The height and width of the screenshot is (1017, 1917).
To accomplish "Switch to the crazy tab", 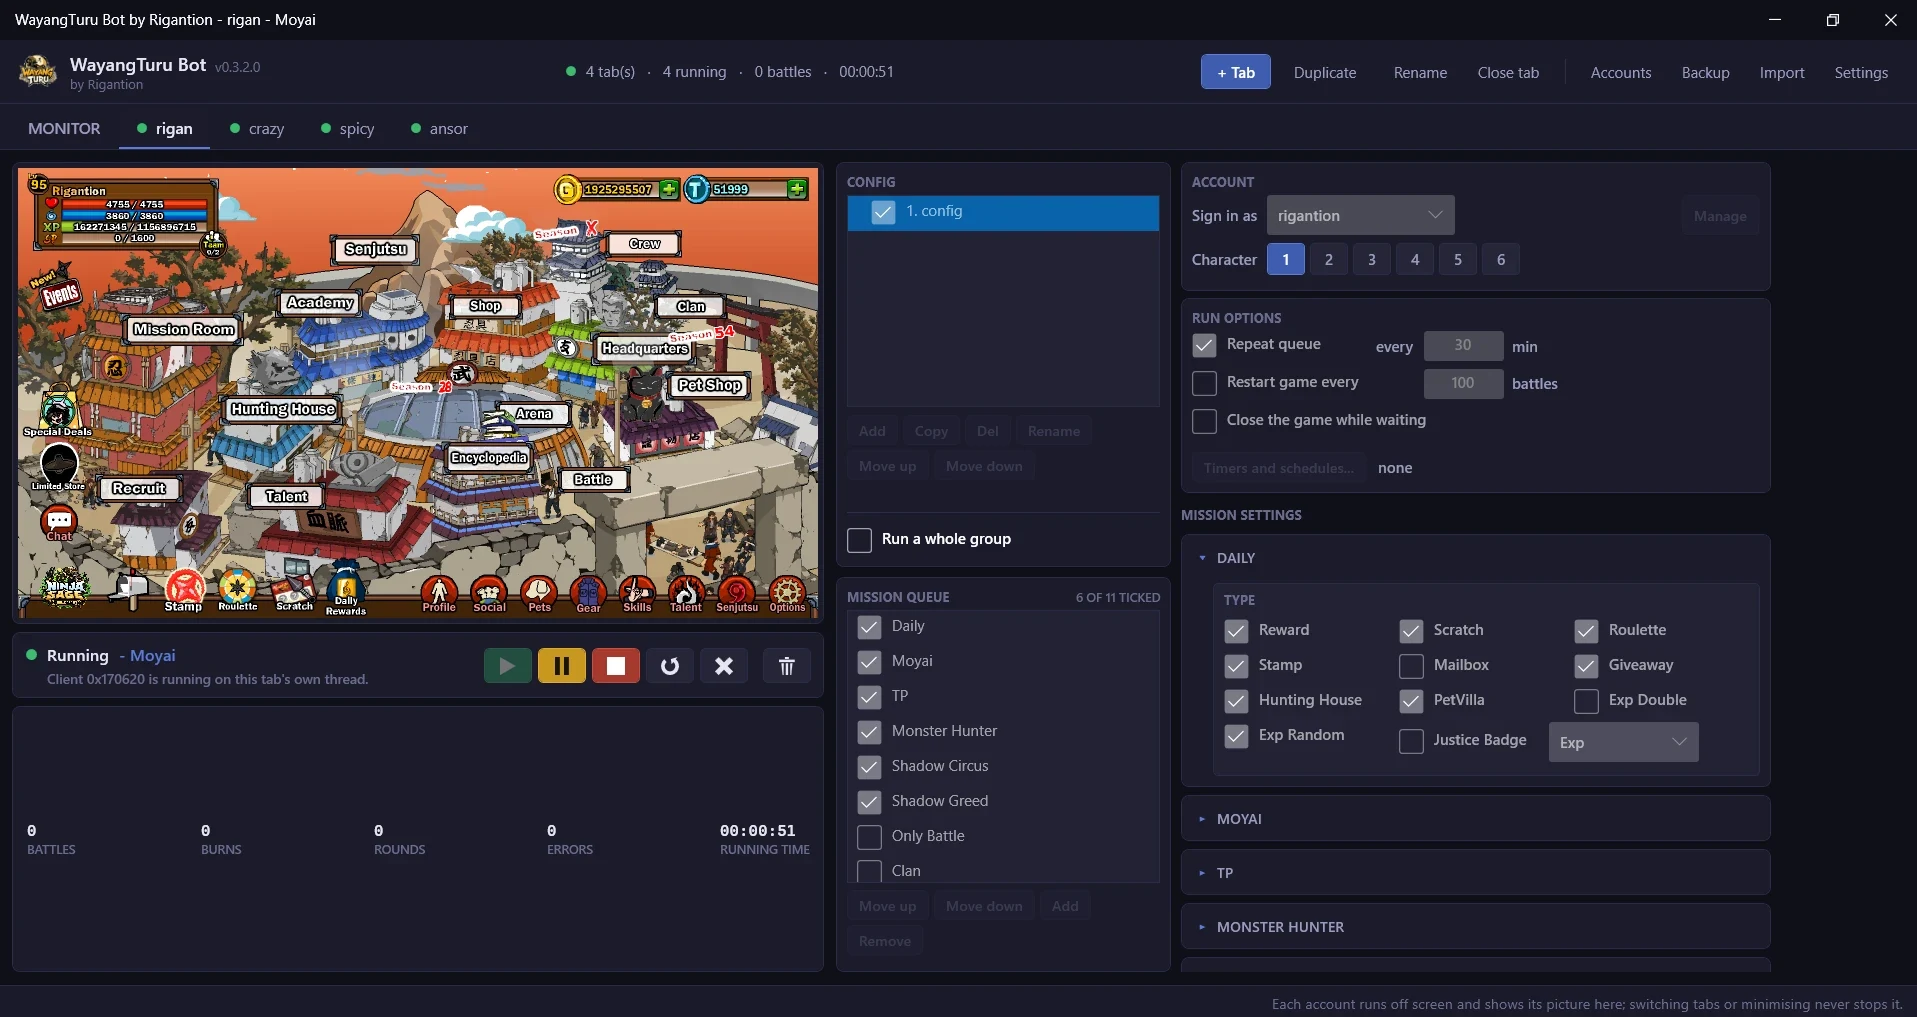I will point(258,129).
